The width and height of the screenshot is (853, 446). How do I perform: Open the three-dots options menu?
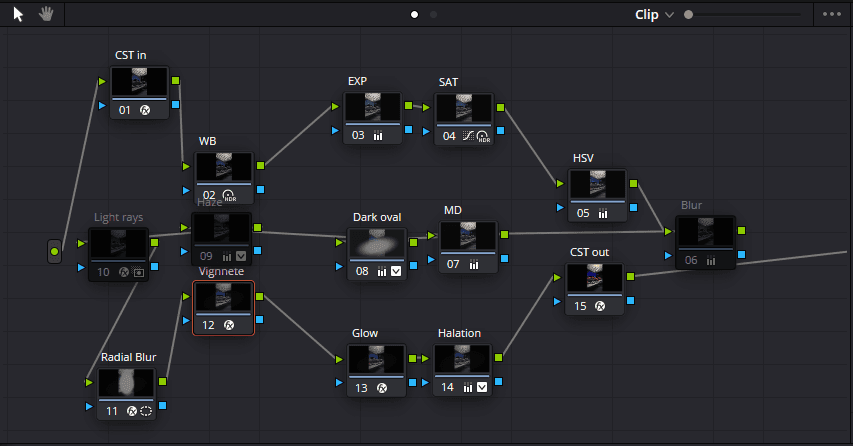(832, 14)
